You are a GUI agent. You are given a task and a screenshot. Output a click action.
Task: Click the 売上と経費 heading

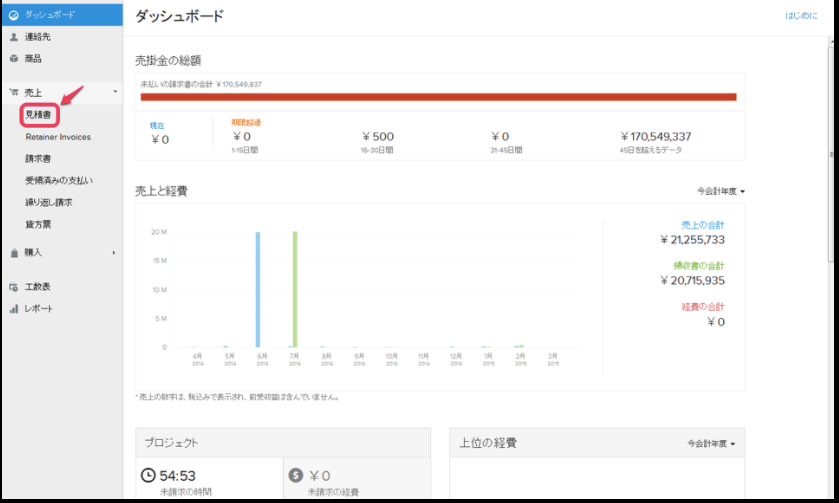pos(161,191)
